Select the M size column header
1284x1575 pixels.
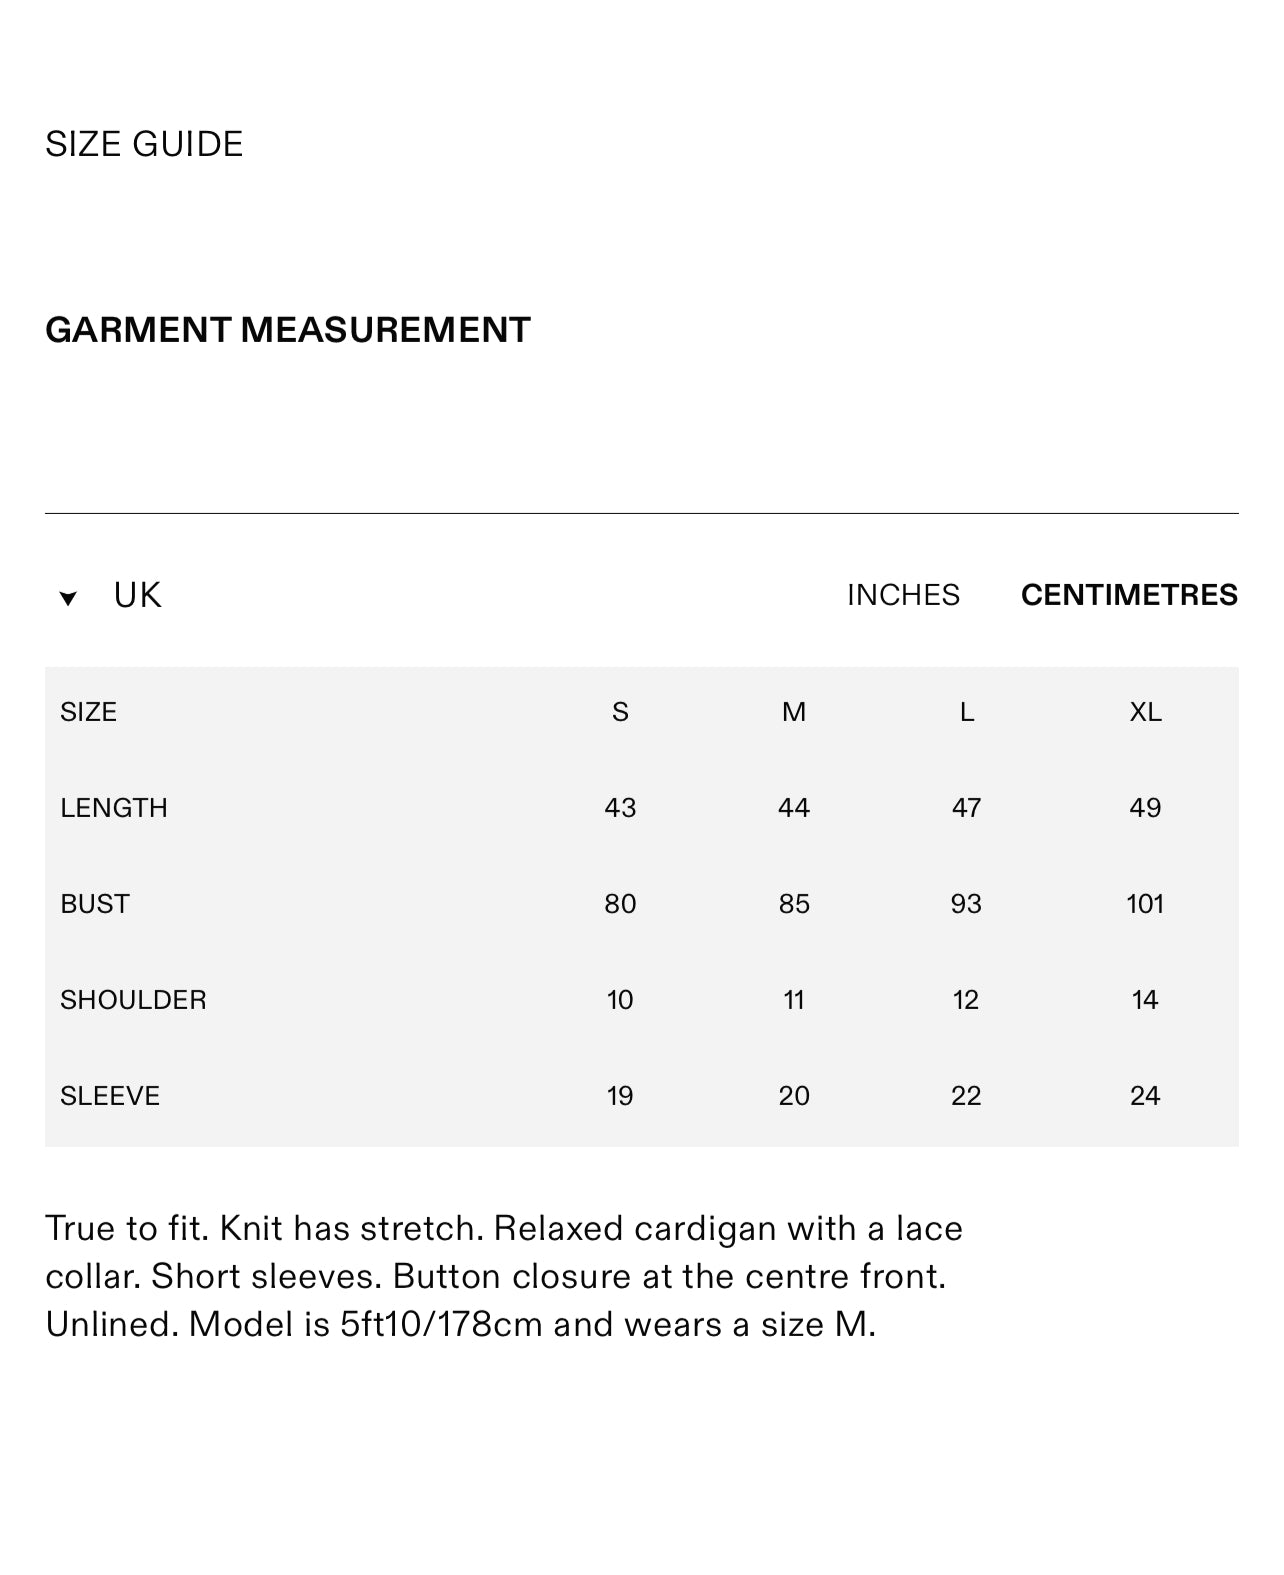[x=794, y=712]
